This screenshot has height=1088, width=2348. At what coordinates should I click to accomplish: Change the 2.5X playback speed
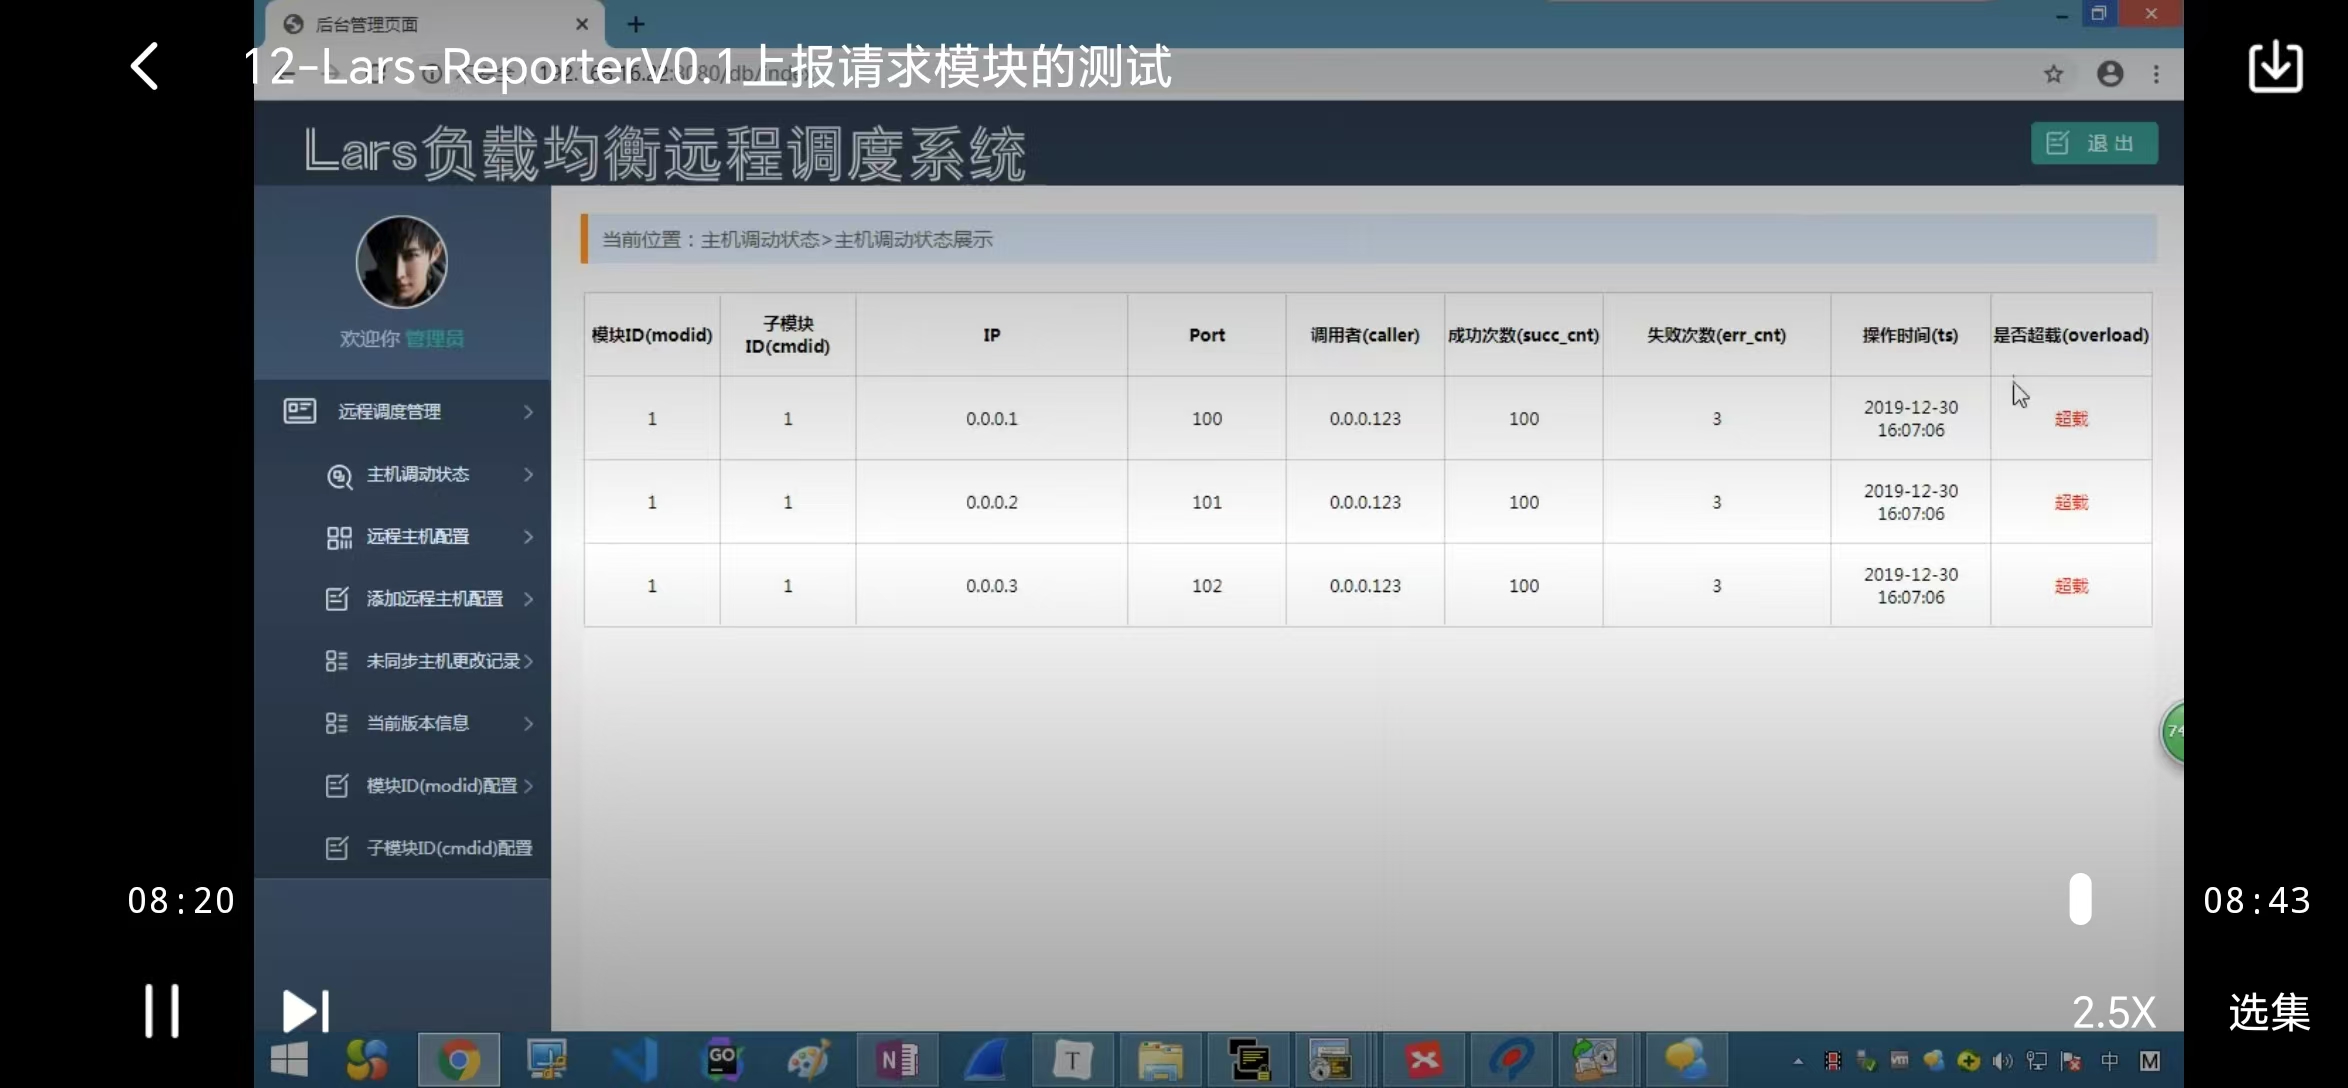click(x=2113, y=1013)
